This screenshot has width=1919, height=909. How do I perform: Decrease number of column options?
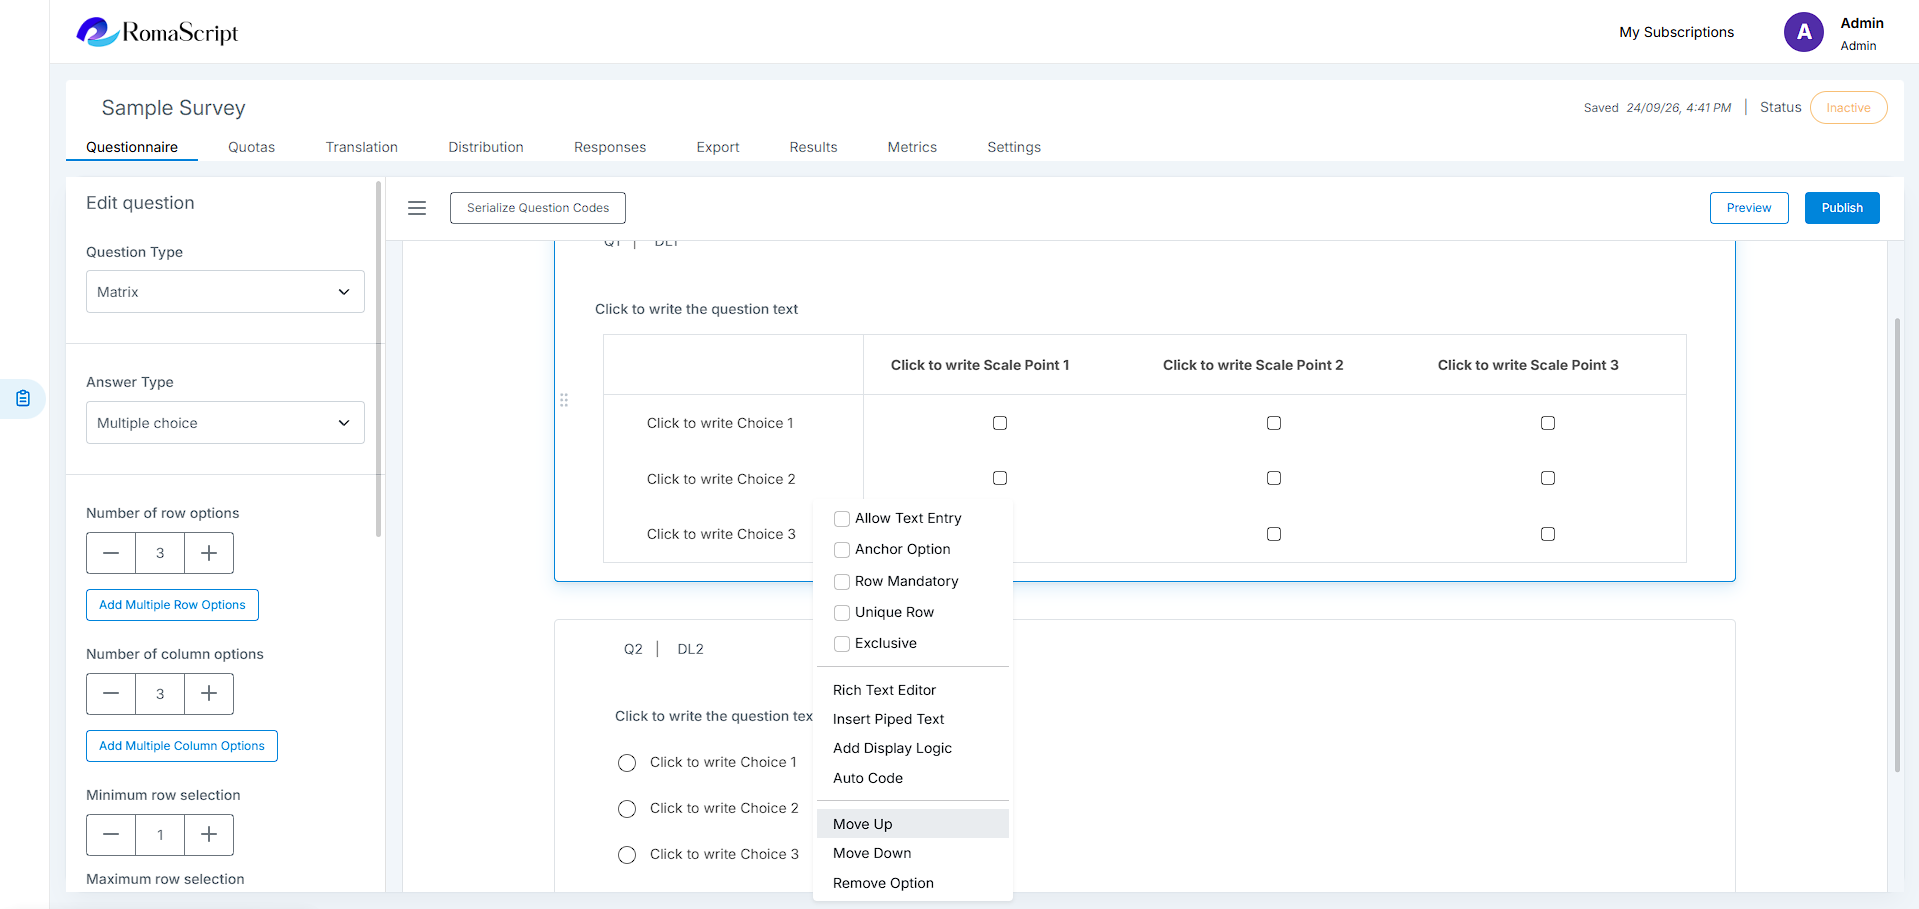point(111,694)
